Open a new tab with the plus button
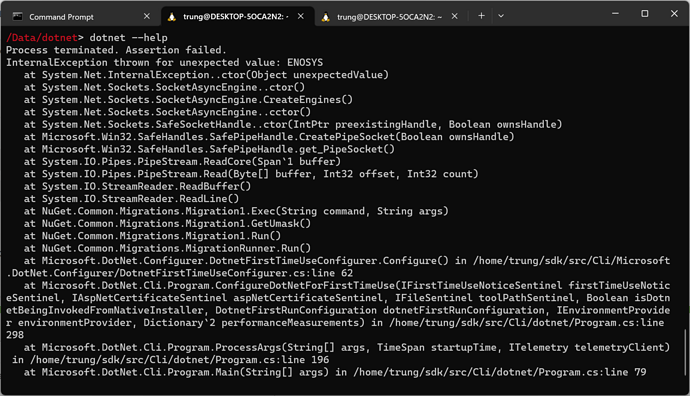The height and width of the screenshot is (396, 690). 481,16
